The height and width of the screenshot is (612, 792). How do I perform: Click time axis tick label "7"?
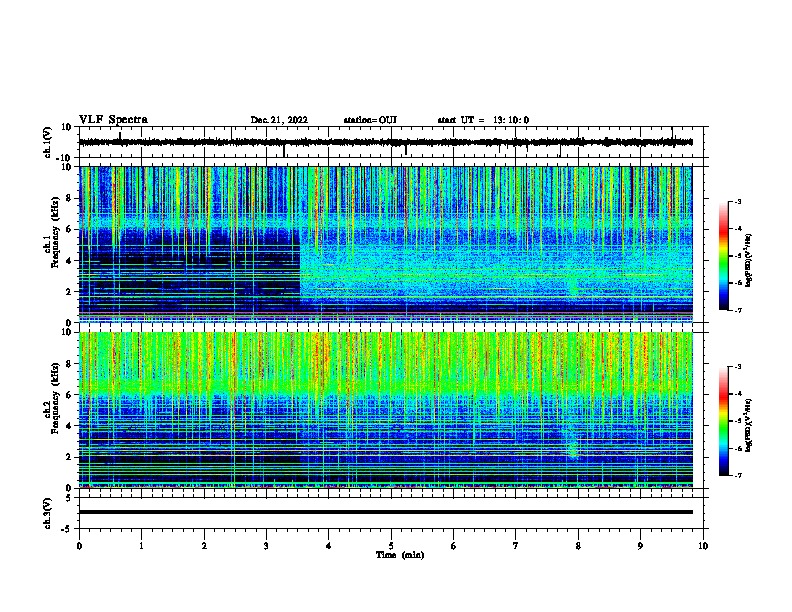516,546
